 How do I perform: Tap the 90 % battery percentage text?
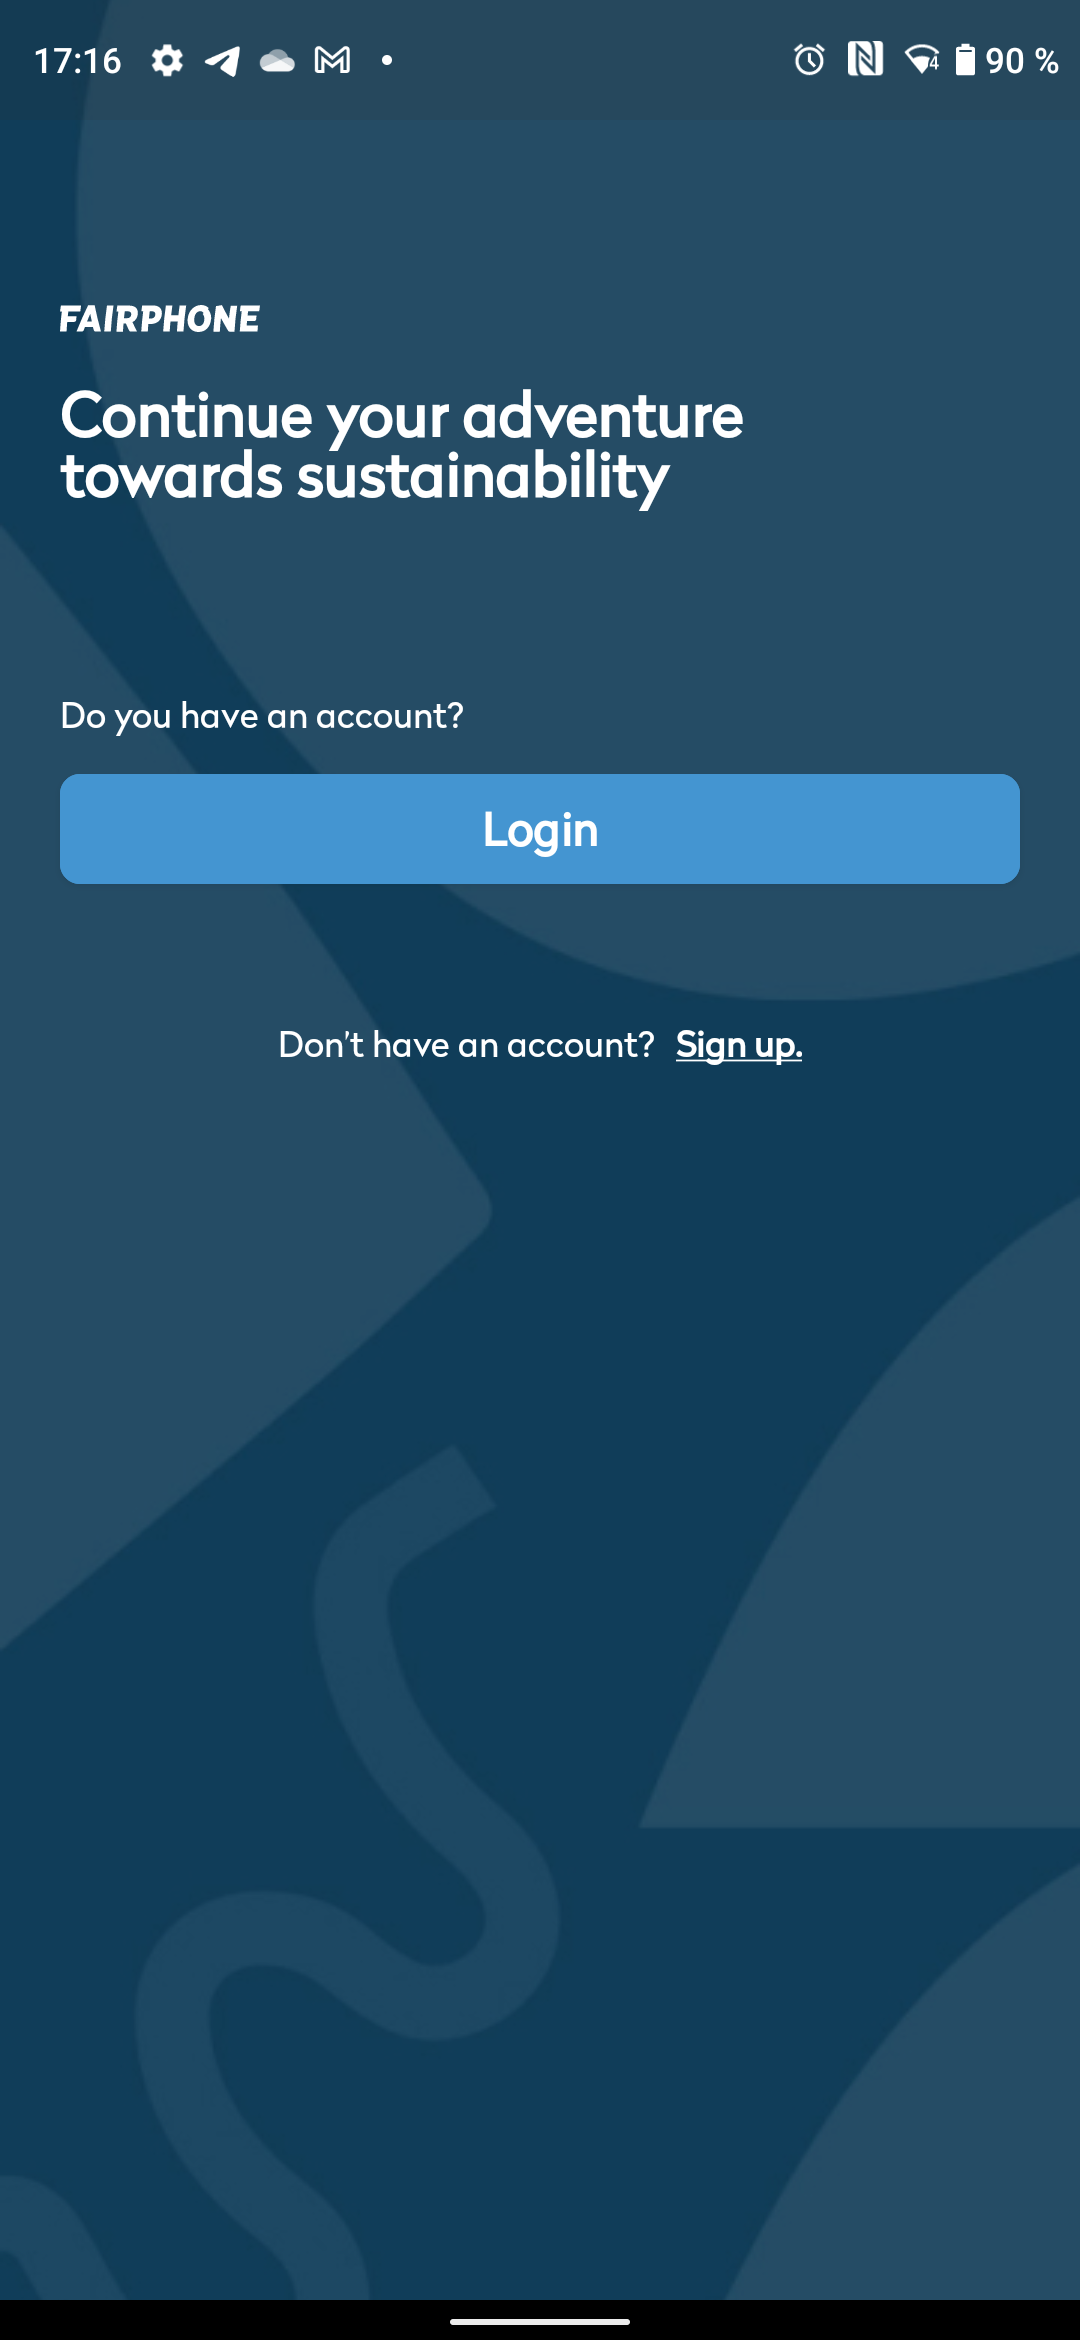point(1022,61)
